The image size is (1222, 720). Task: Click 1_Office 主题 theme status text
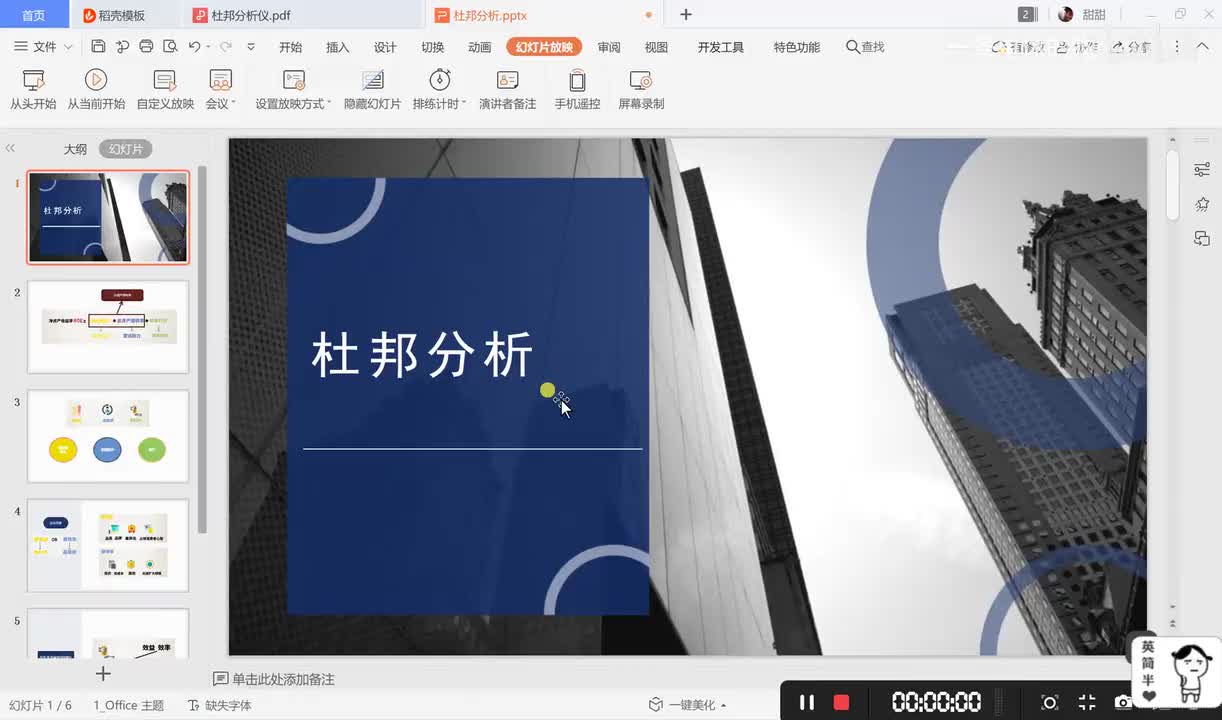pyautogui.click(x=128, y=705)
